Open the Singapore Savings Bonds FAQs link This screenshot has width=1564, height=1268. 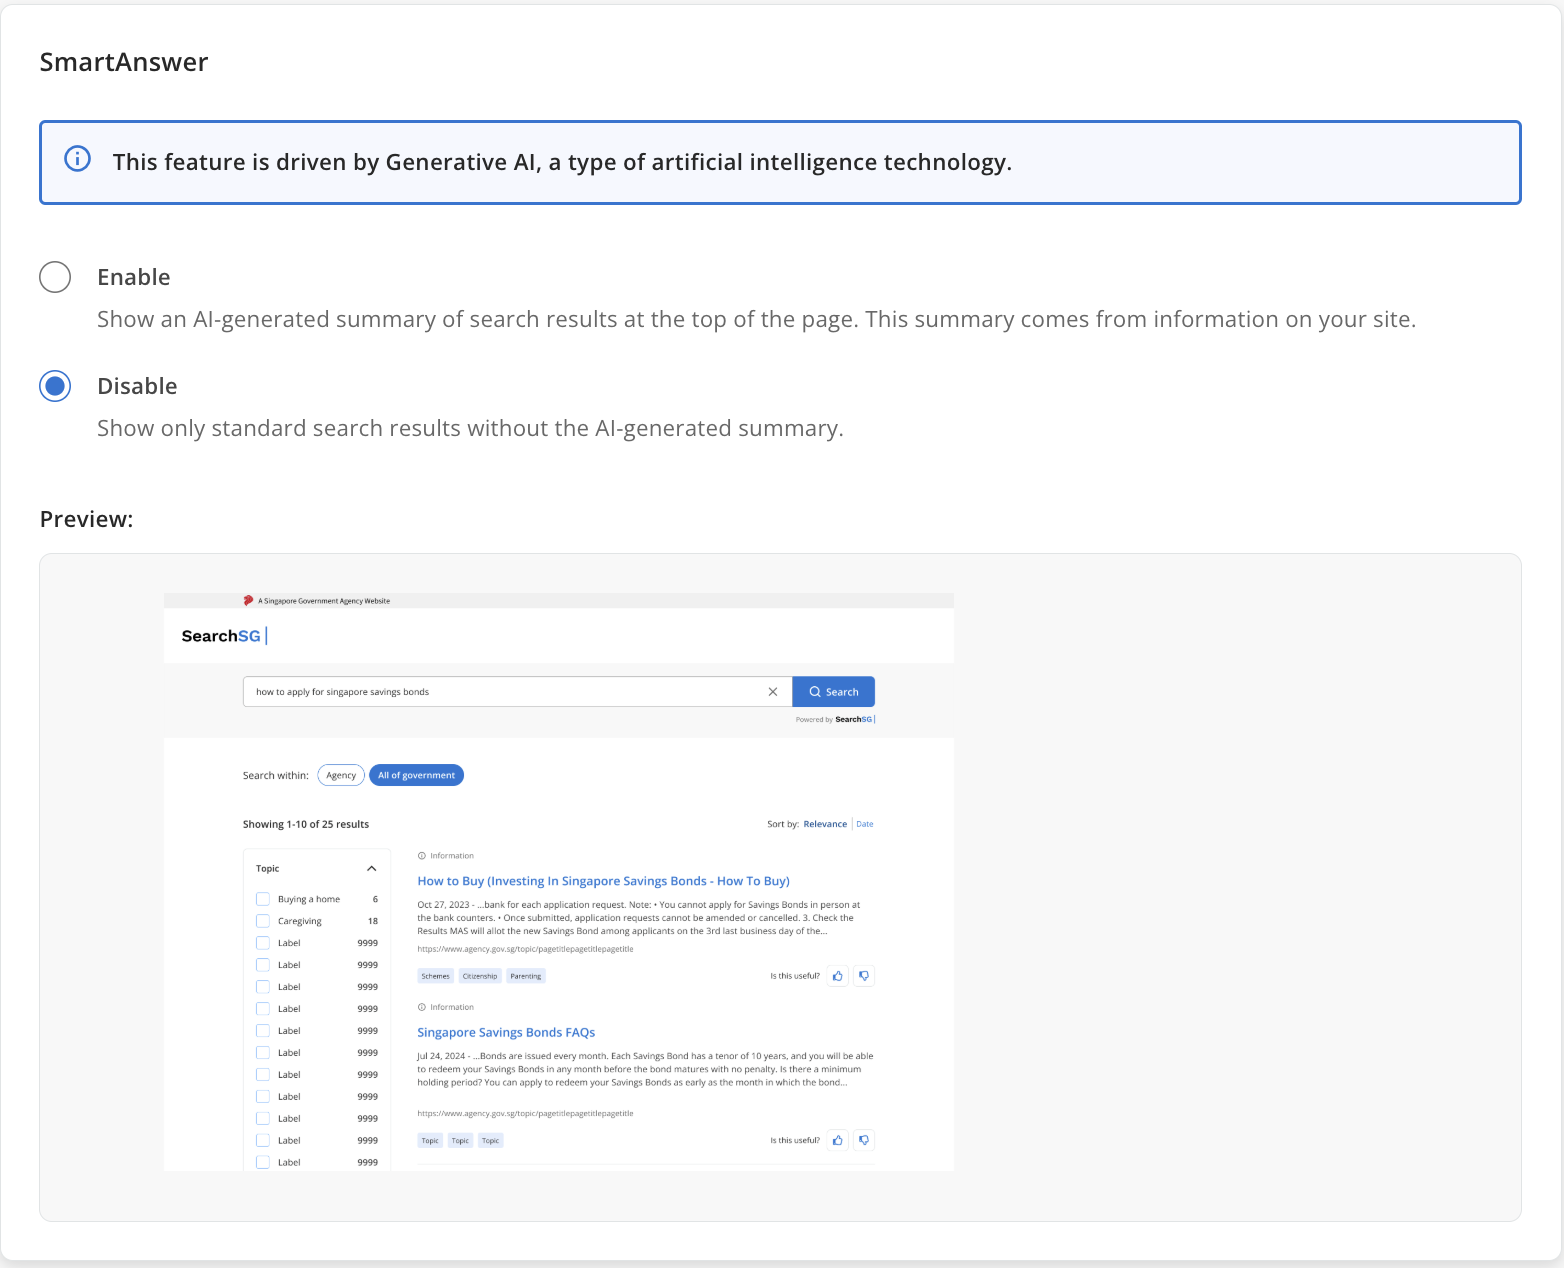coord(506,1031)
